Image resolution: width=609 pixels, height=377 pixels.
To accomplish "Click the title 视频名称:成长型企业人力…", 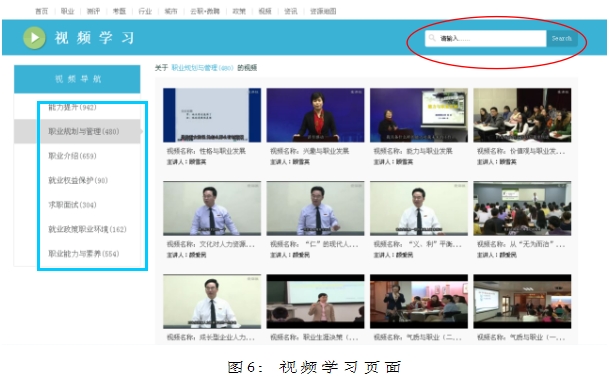I will (211, 337).
